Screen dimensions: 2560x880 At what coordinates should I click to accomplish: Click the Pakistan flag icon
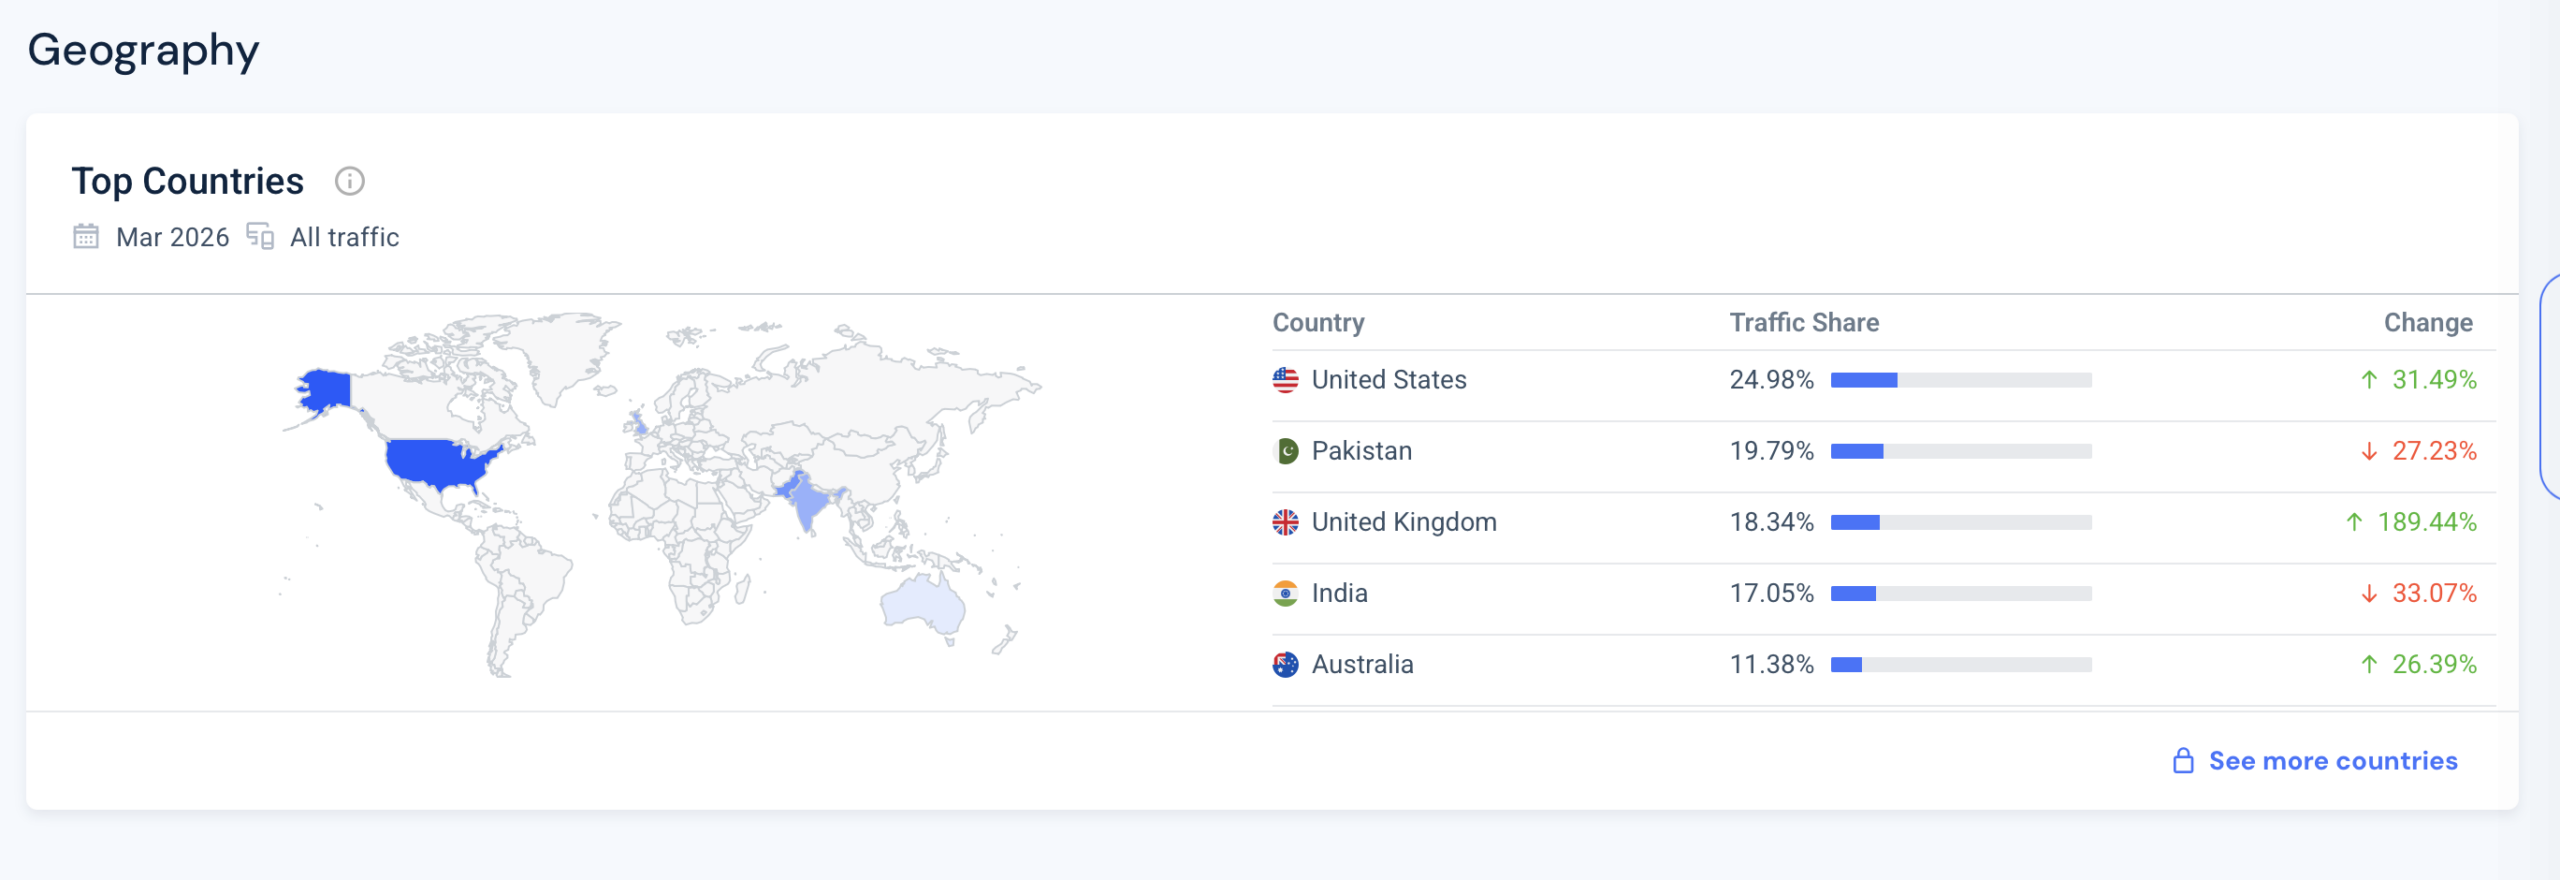pyautogui.click(x=1285, y=451)
